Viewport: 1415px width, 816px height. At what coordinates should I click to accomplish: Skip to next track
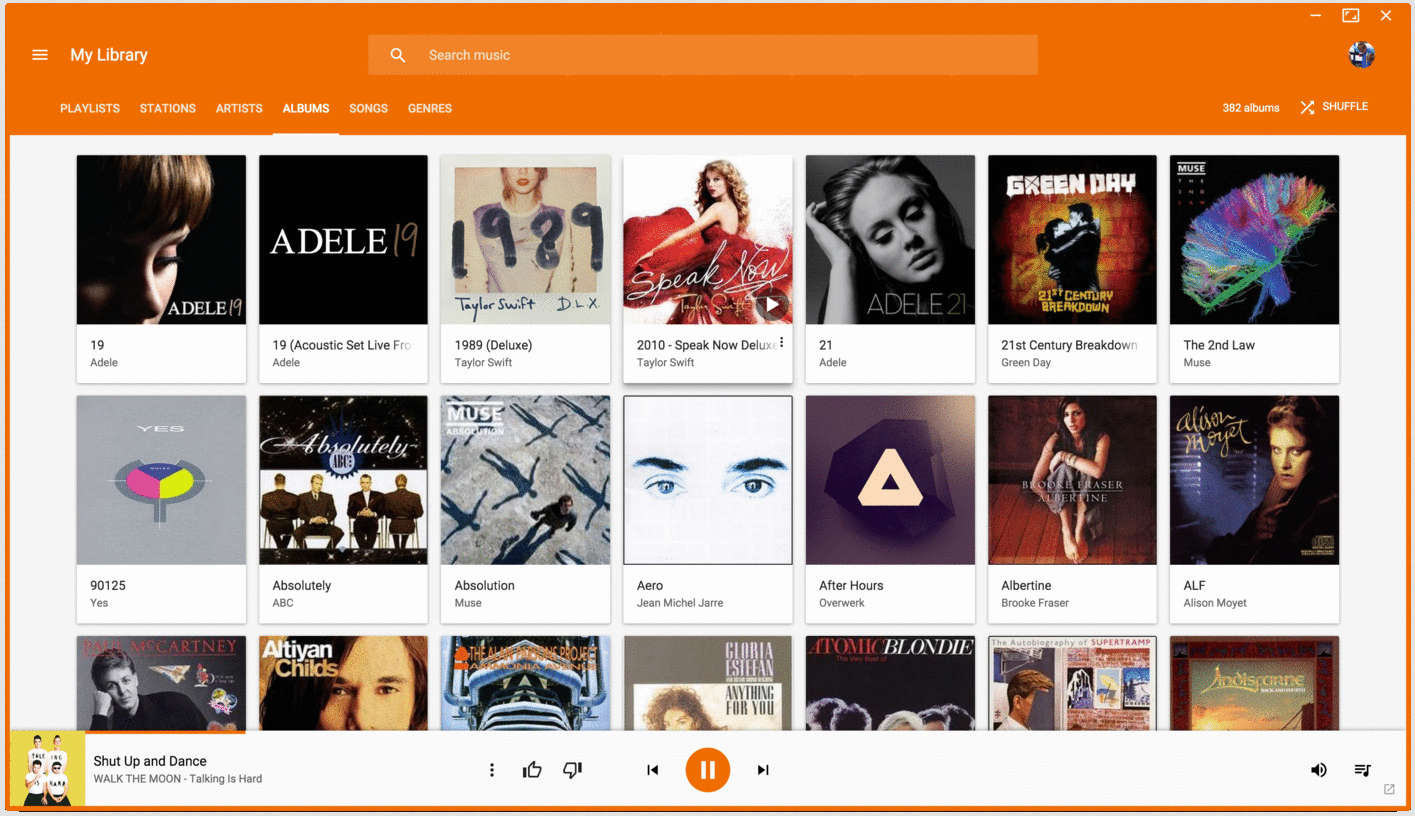coord(763,770)
